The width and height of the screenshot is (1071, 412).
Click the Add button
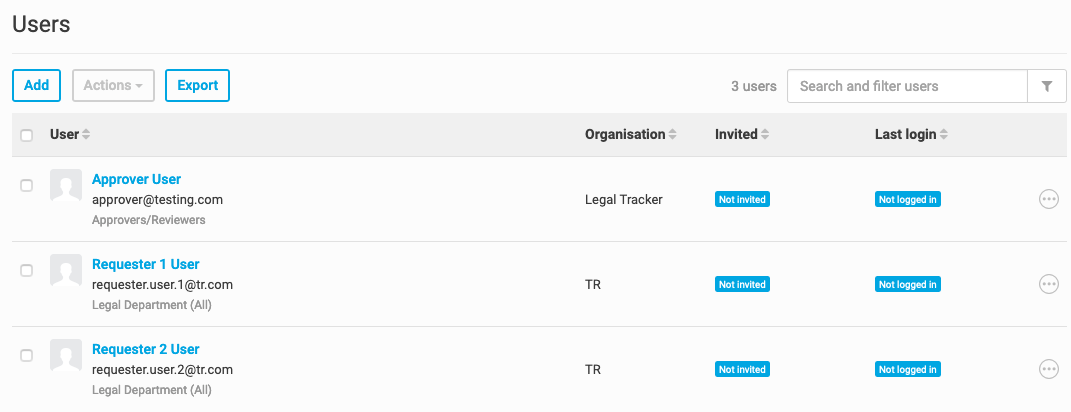(x=36, y=85)
